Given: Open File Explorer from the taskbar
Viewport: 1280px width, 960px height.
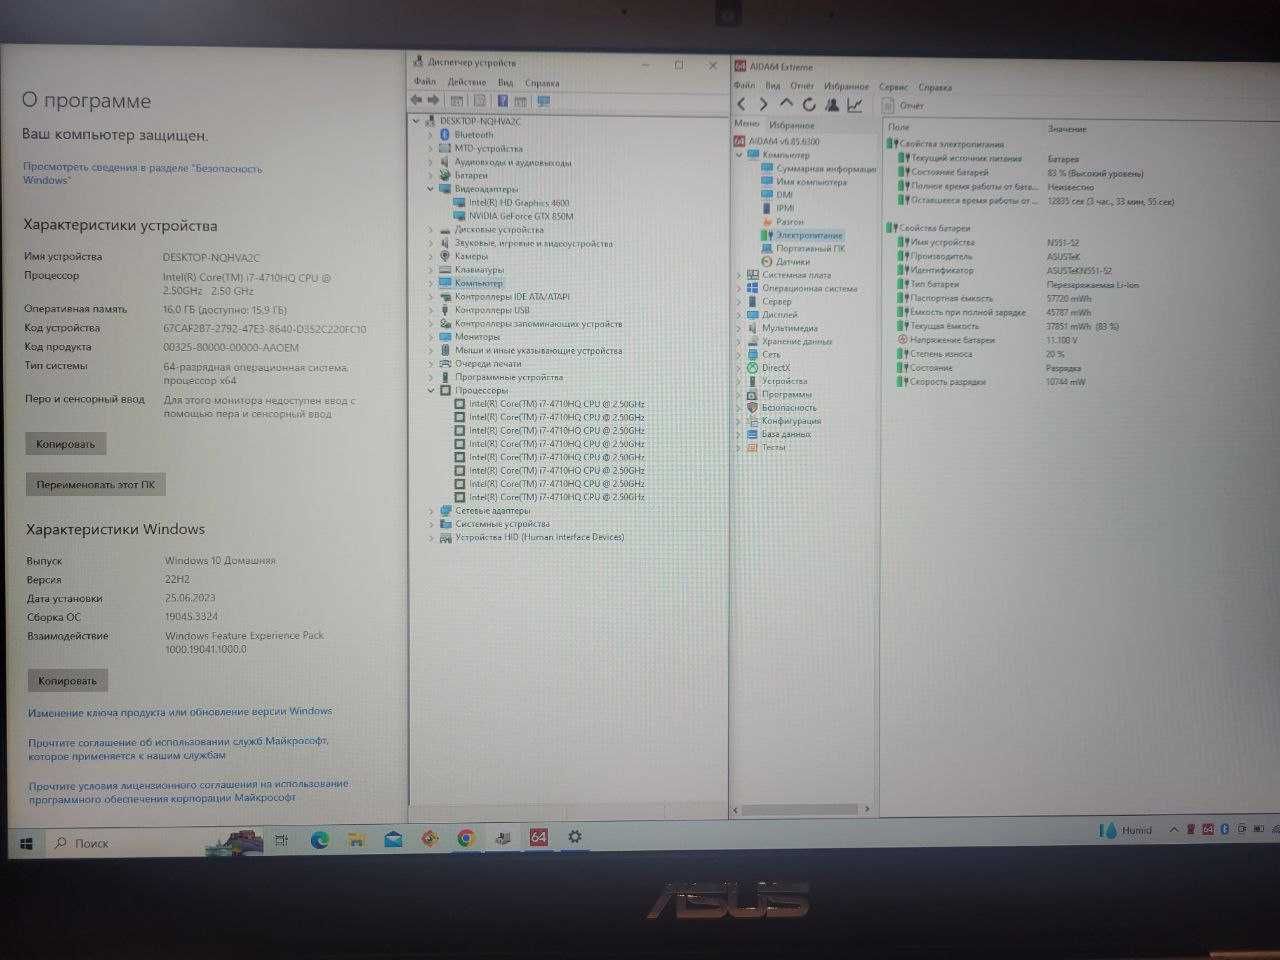Looking at the screenshot, I should [x=357, y=840].
